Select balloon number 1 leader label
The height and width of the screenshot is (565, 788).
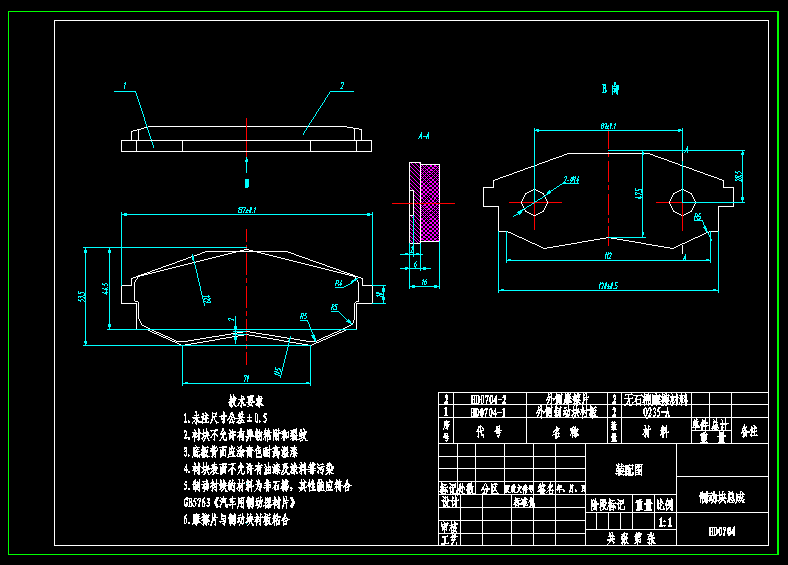click(x=125, y=85)
